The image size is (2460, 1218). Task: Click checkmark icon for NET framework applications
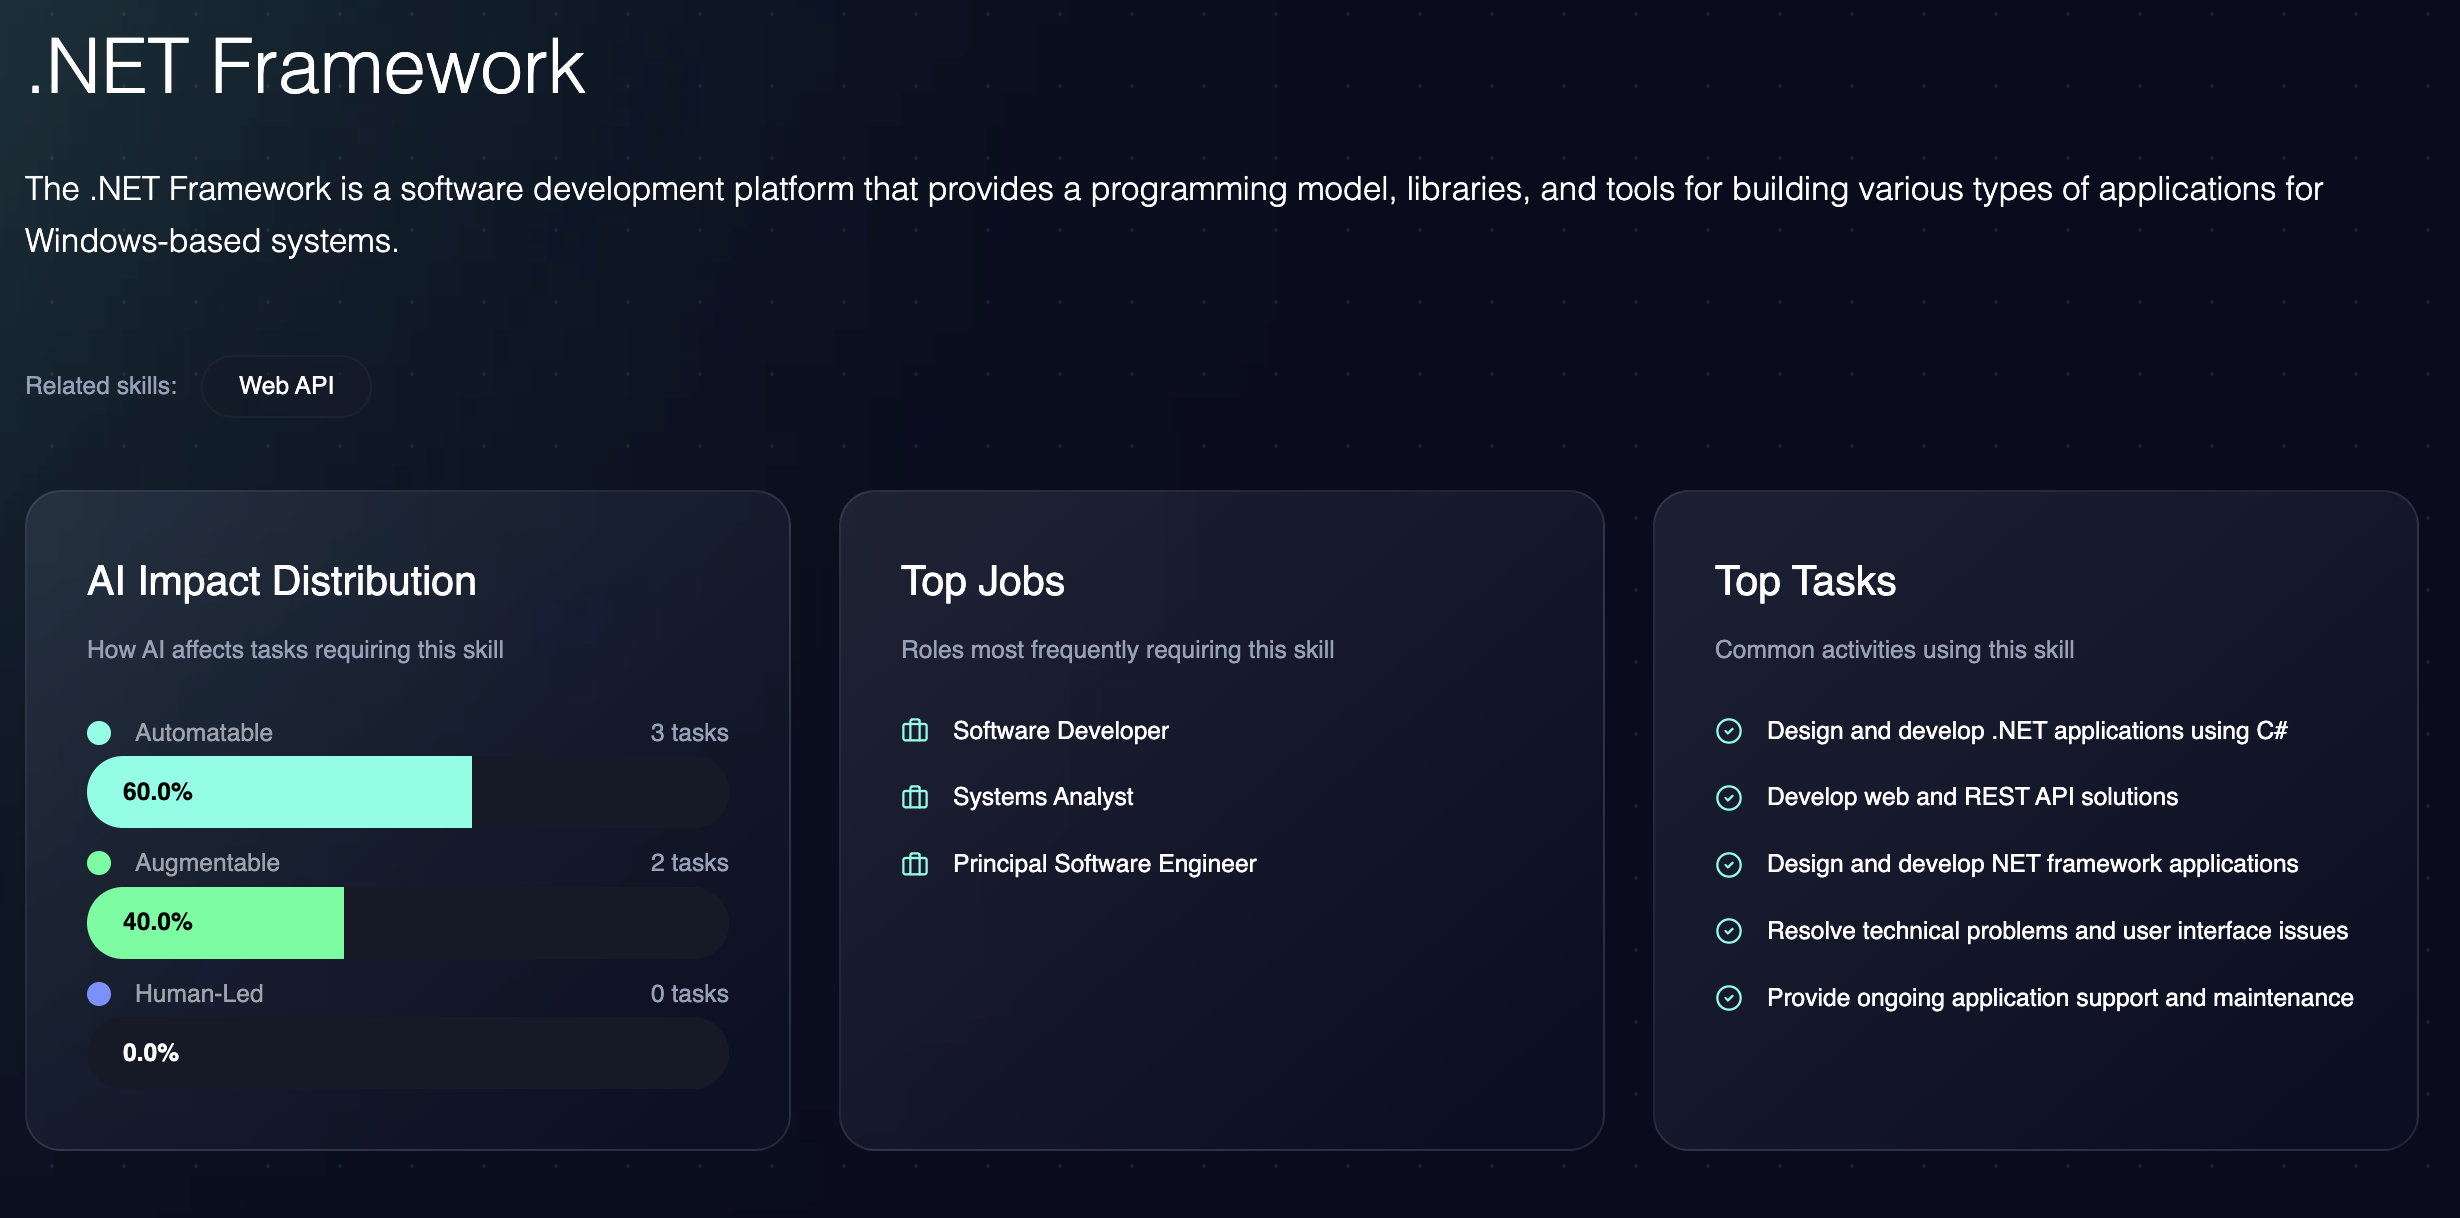[1728, 864]
